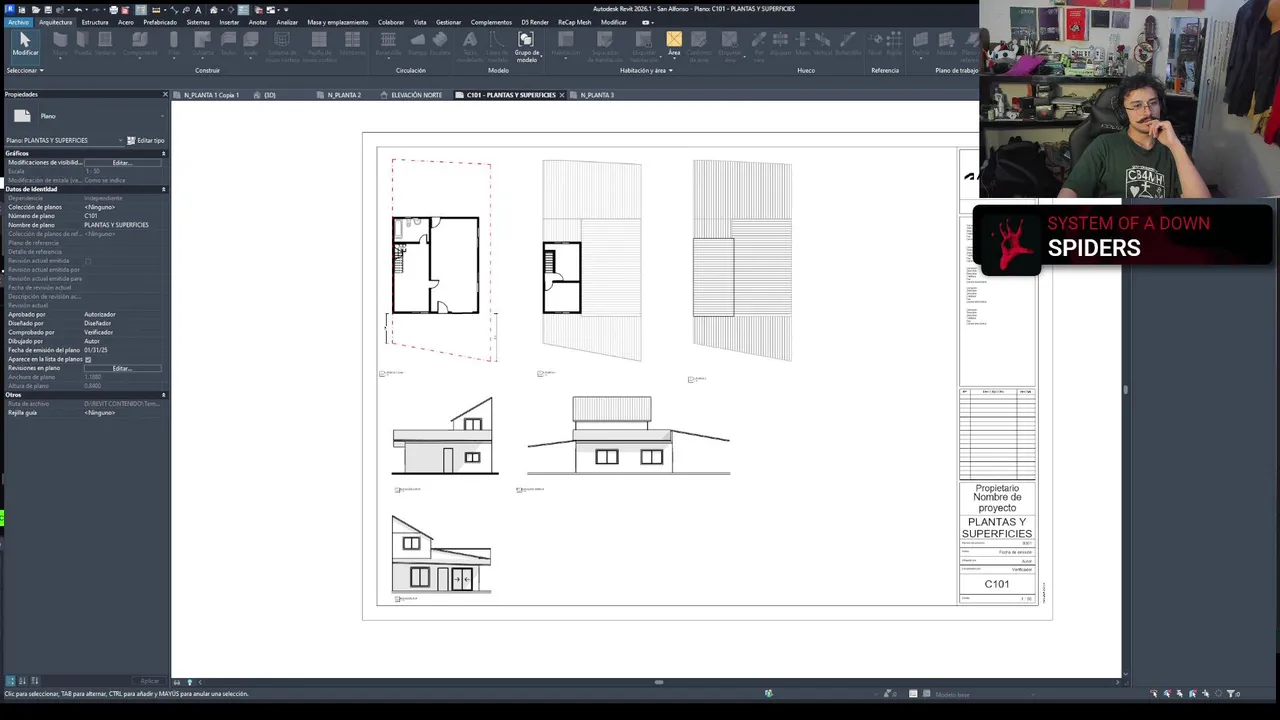The width and height of the screenshot is (1280, 720).
Task: Pick the Componente tool in ribbon
Action: click(x=140, y=44)
